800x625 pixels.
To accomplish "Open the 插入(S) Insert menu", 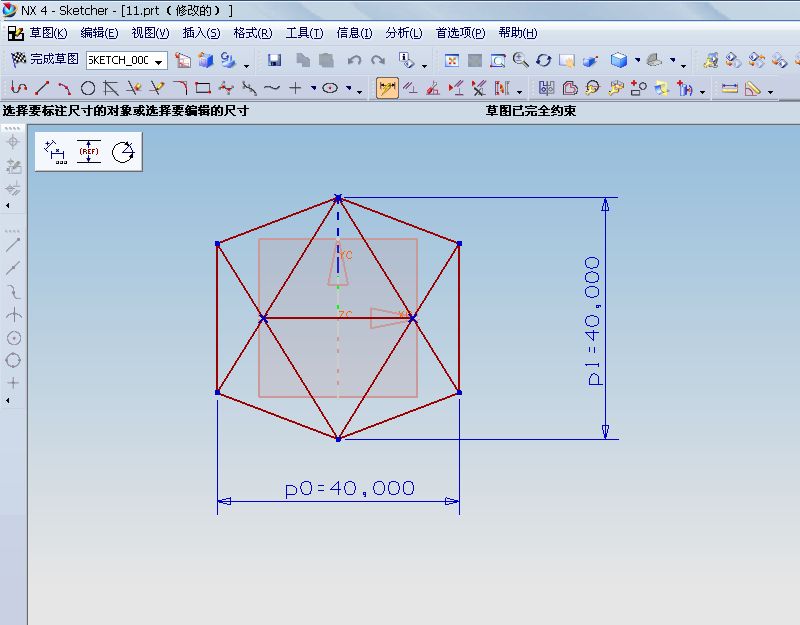I will [x=202, y=33].
